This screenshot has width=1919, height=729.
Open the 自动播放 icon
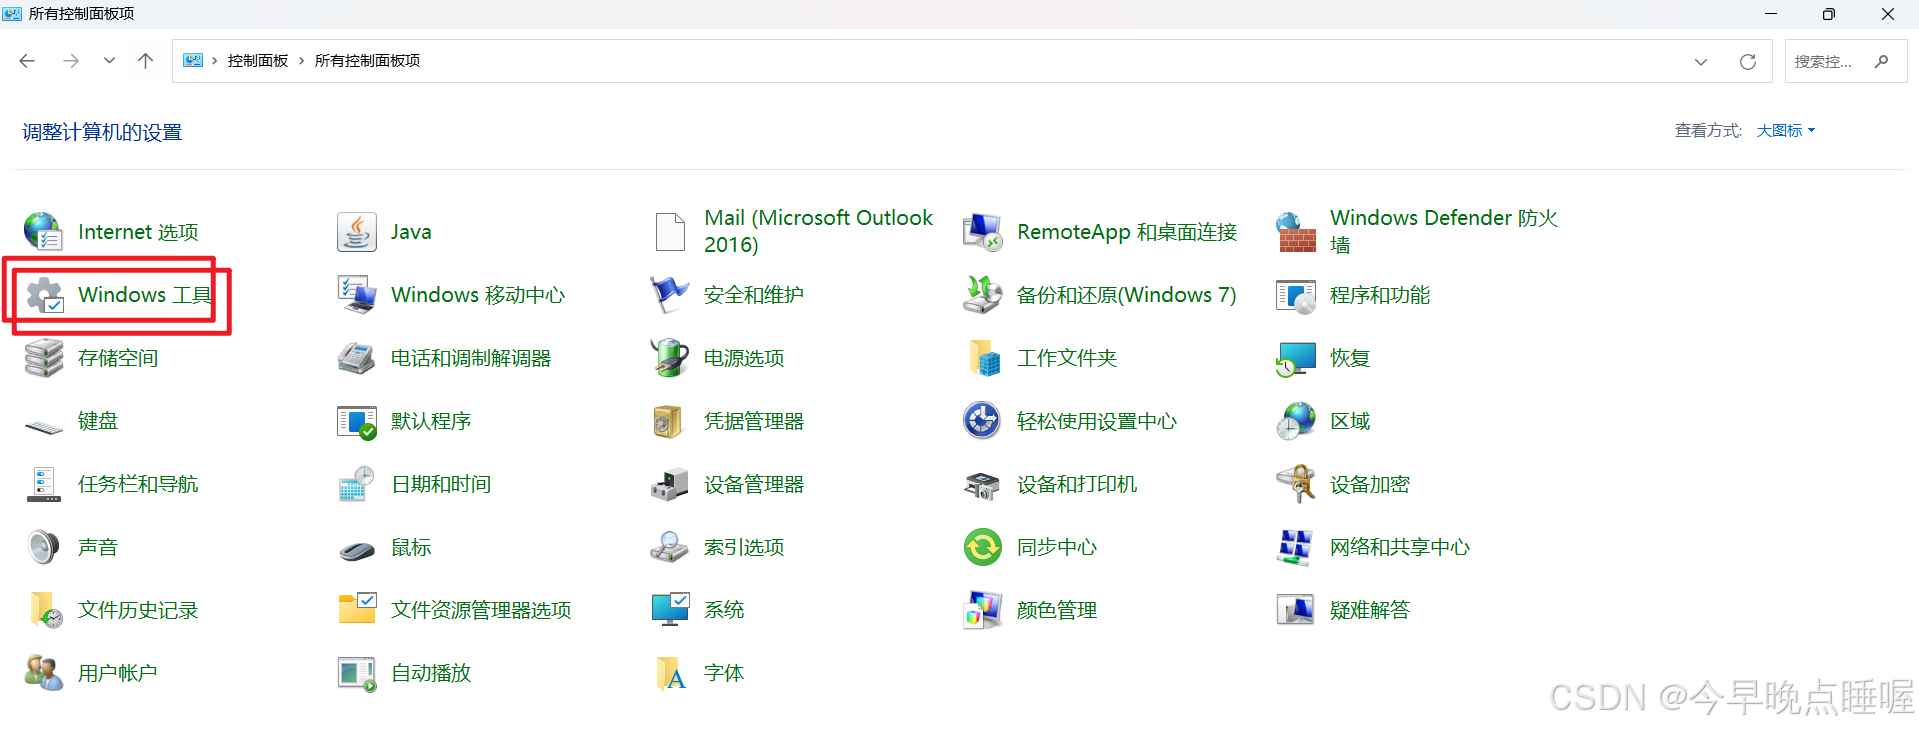pos(356,672)
